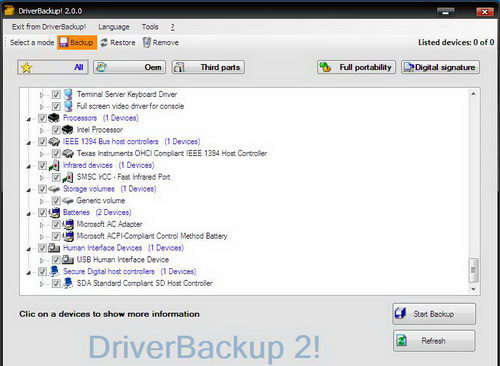Uncheck Microsoft AC Adapter checkbox
The image size is (500, 366).
pyautogui.click(x=56, y=224)
